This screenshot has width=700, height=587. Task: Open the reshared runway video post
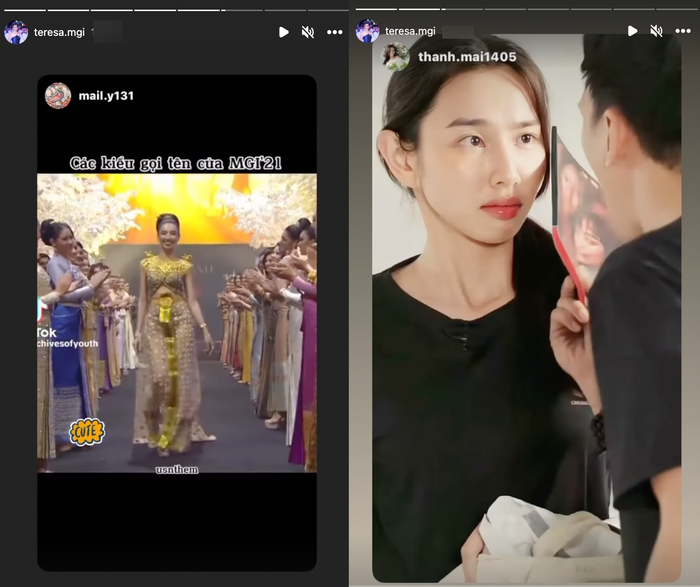click(177, 323)
